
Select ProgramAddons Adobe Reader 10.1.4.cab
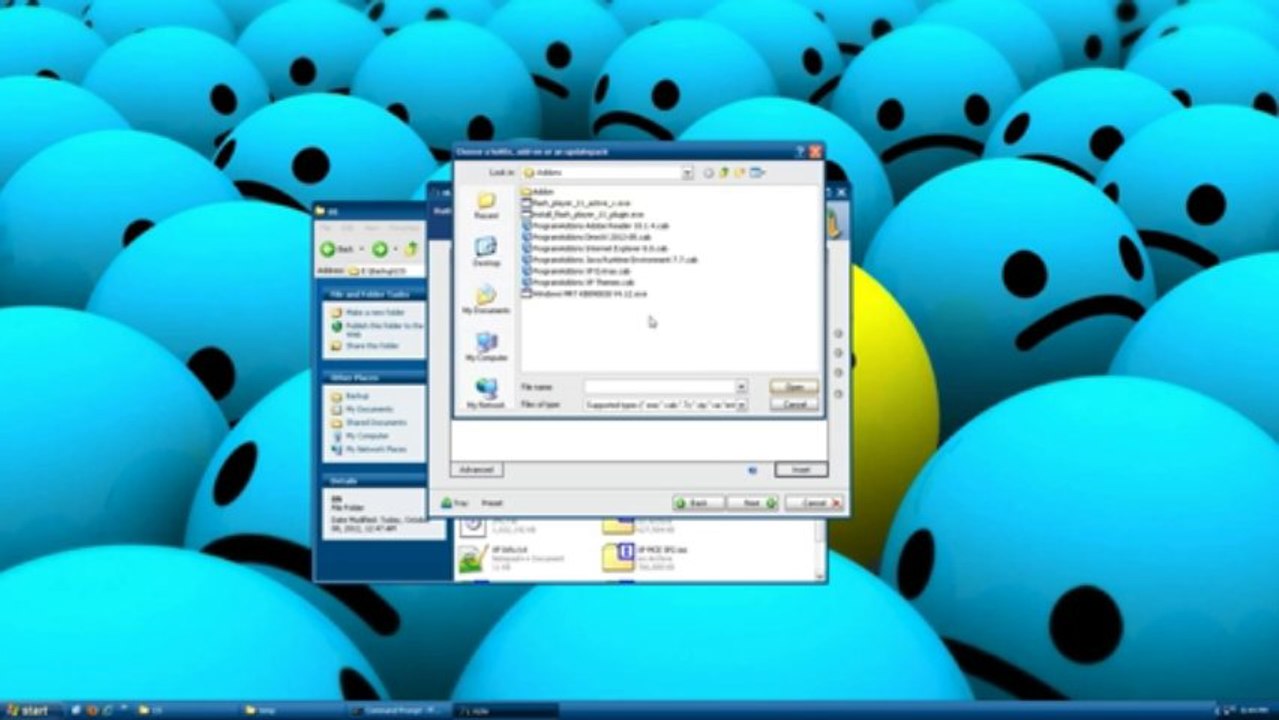pos(593,225)
